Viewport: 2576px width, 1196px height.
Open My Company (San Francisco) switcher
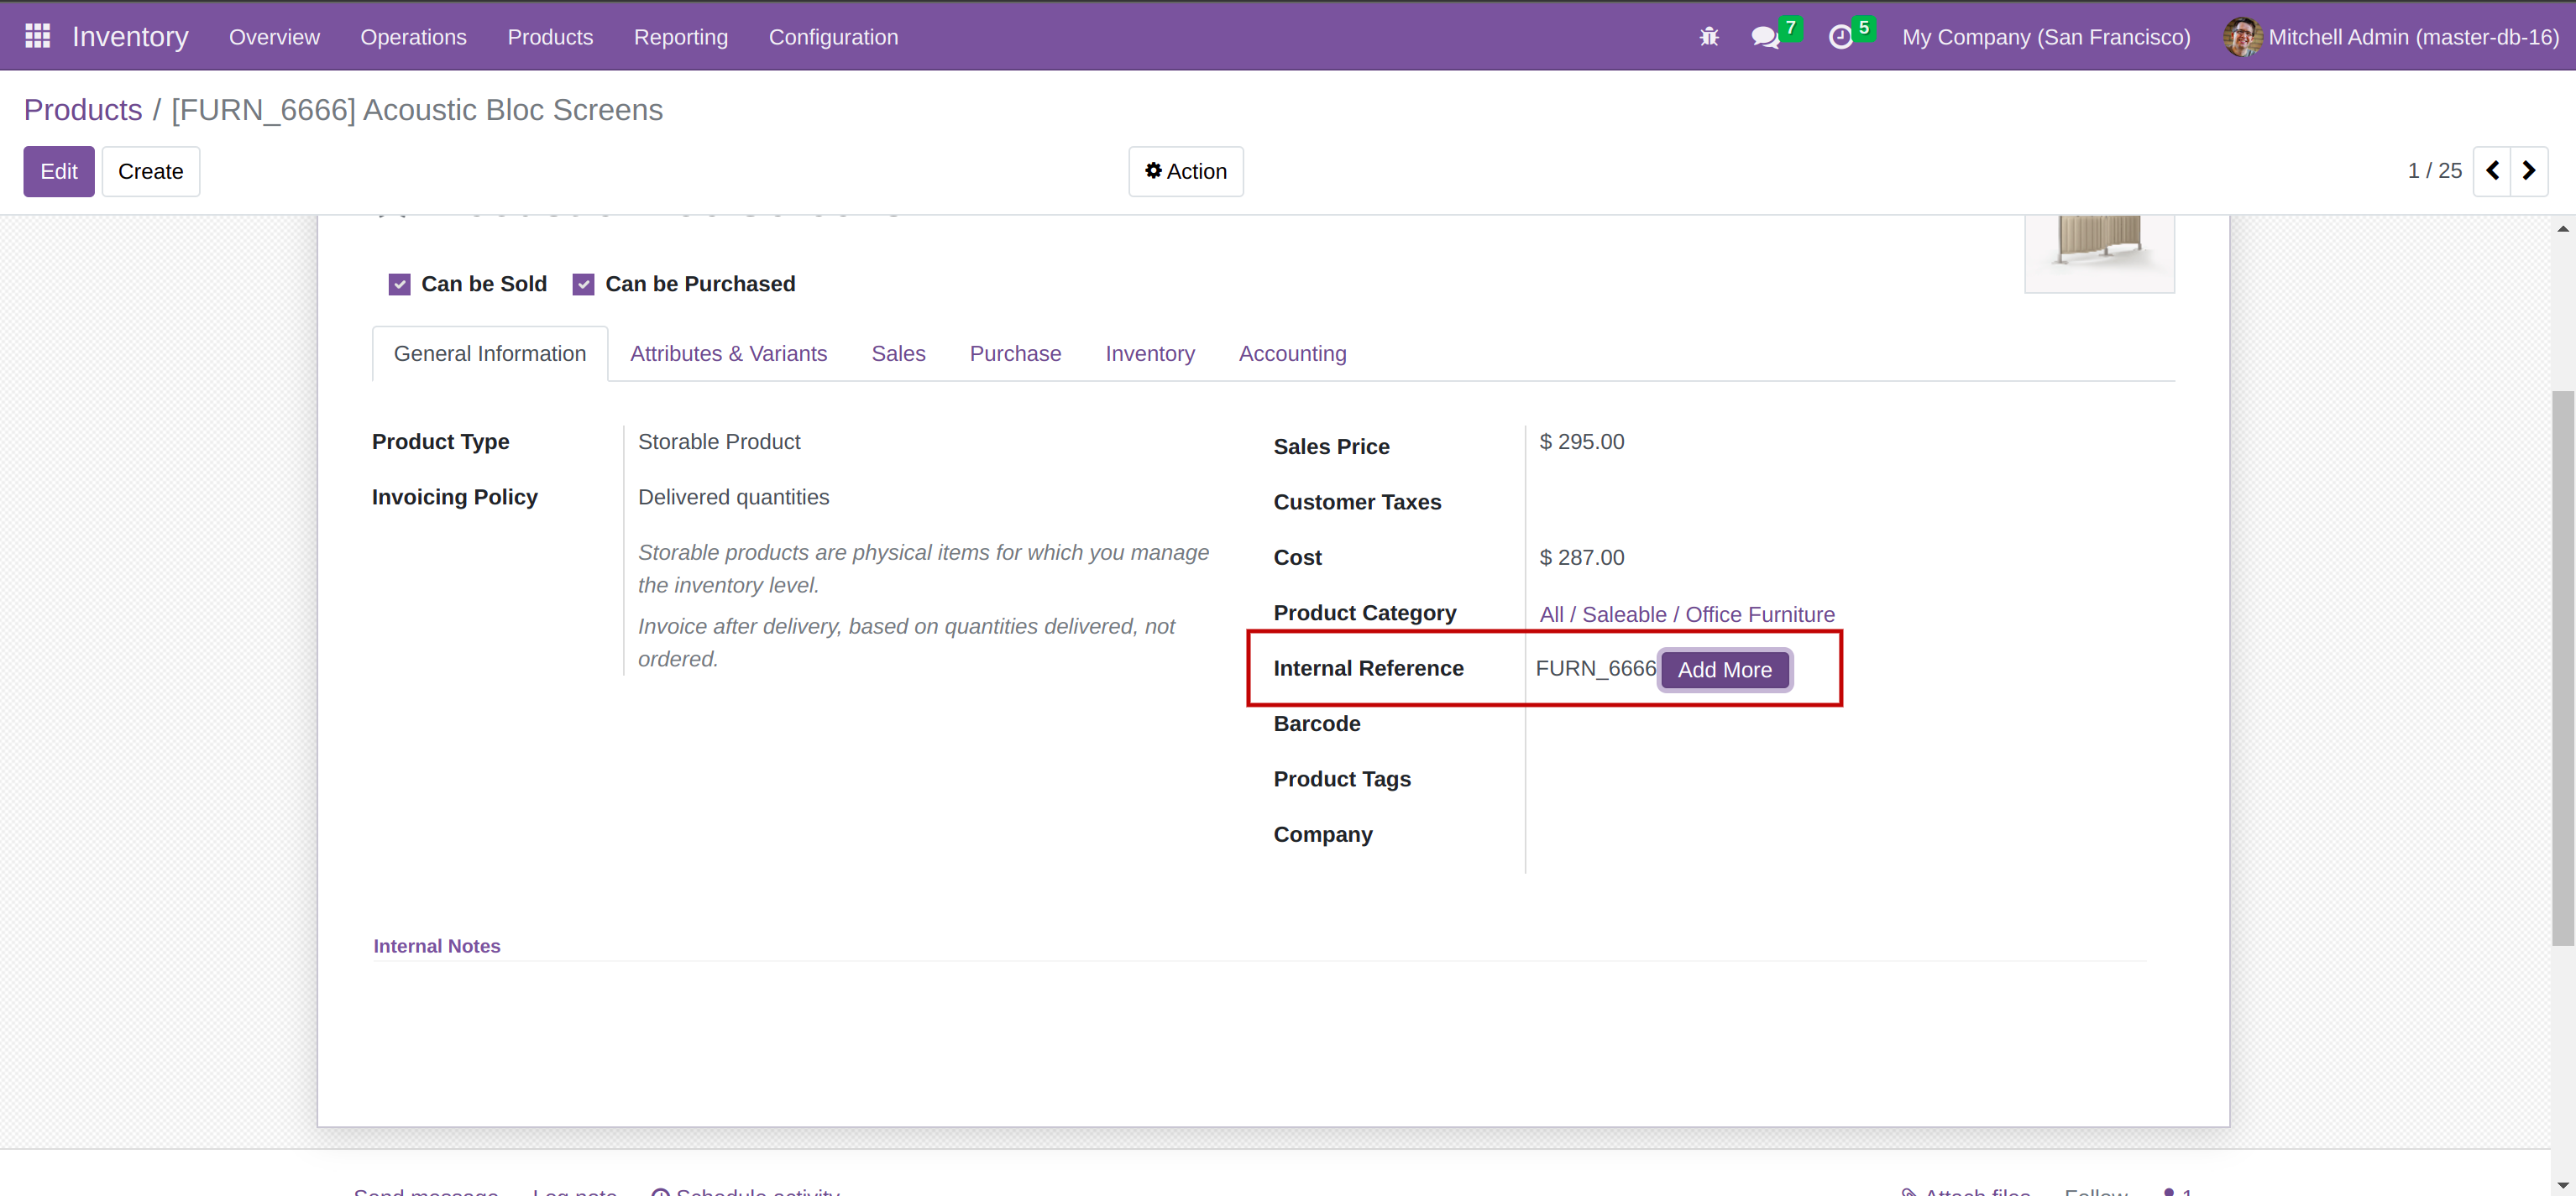click(2046, 37)
